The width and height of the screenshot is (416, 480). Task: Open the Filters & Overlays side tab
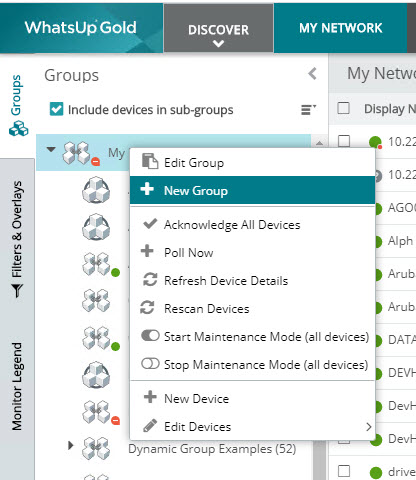click(17, 238)
